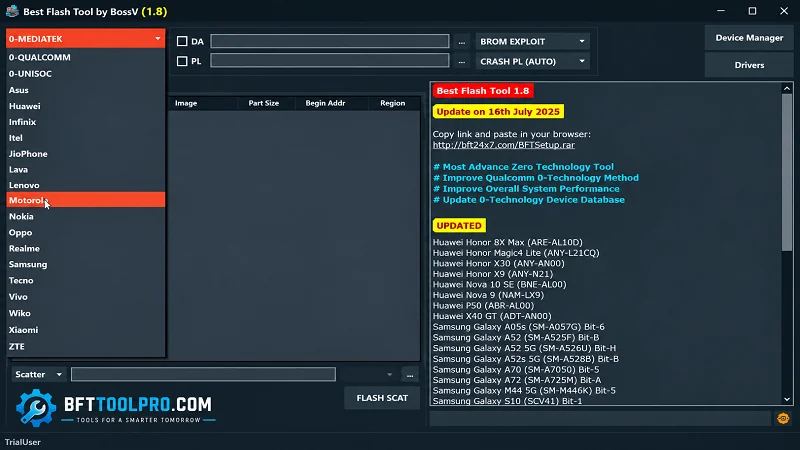The width and height of the screenshot is (800, 450).
Task: Click the log scrollbar up arrow
Action: (787, 88)
